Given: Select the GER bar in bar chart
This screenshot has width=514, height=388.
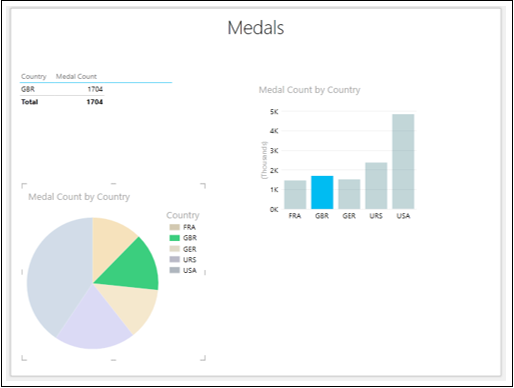Looking at the screenshot, I should pyautogui.click(x=349, y=194).
